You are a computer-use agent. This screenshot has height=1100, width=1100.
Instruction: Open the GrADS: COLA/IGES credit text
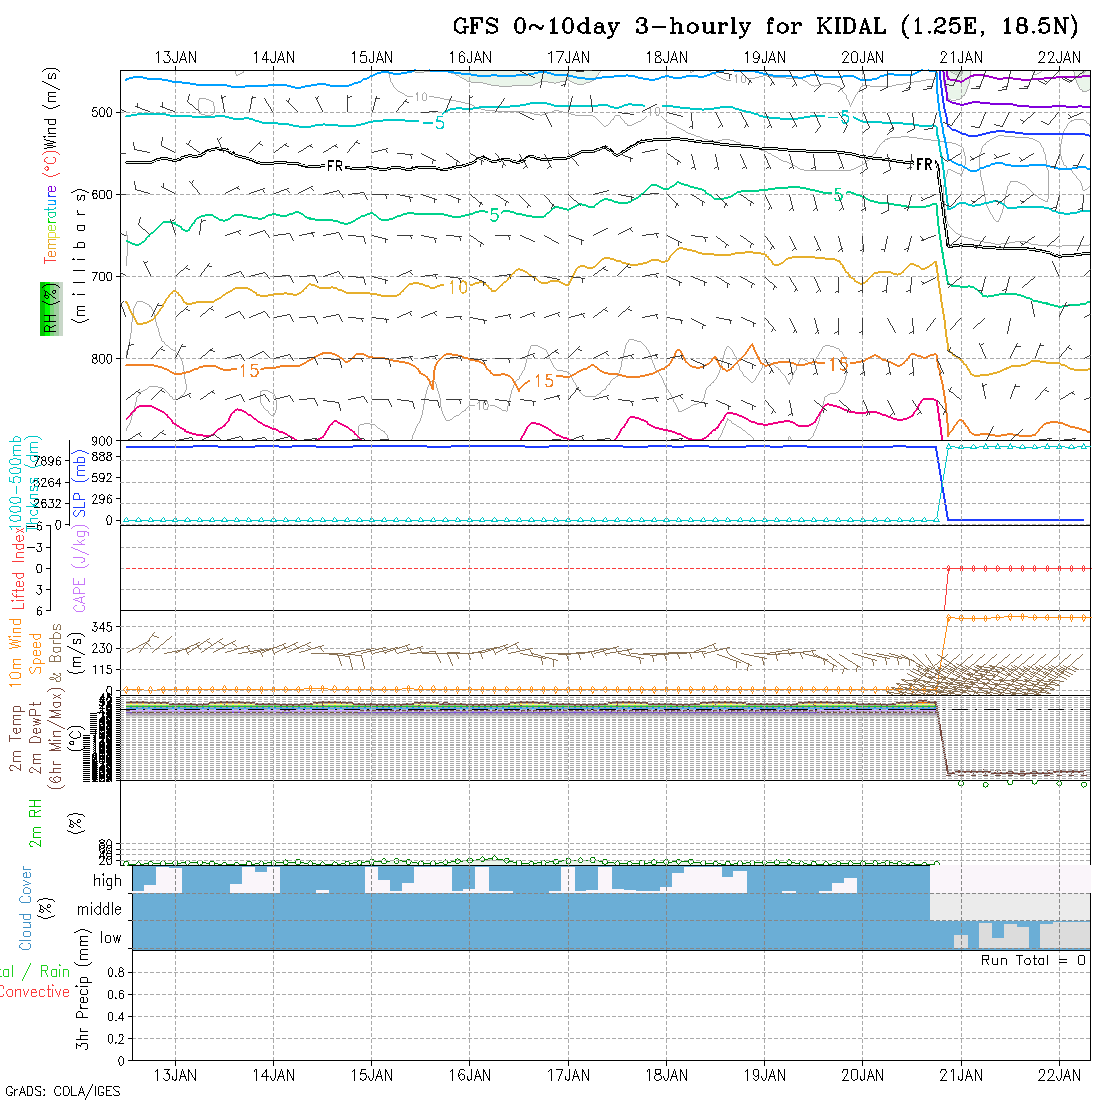click(x=62, y=1091)
